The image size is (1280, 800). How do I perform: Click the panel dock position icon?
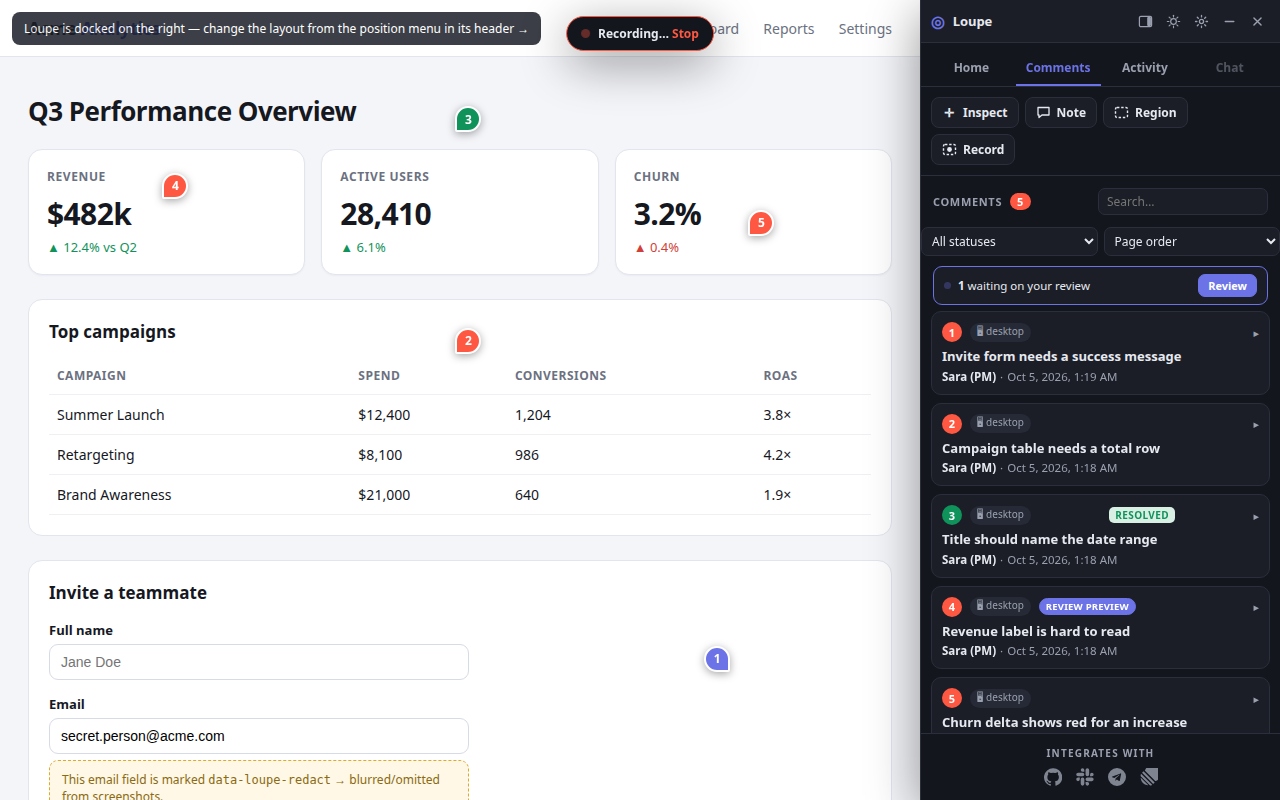(1145, 21)
